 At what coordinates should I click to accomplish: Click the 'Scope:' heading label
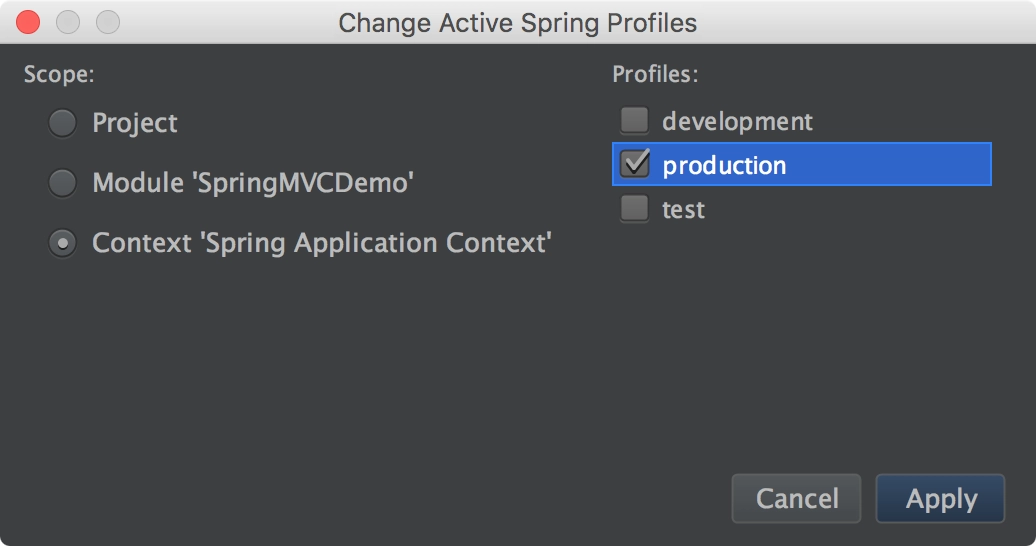coord(59,74)
